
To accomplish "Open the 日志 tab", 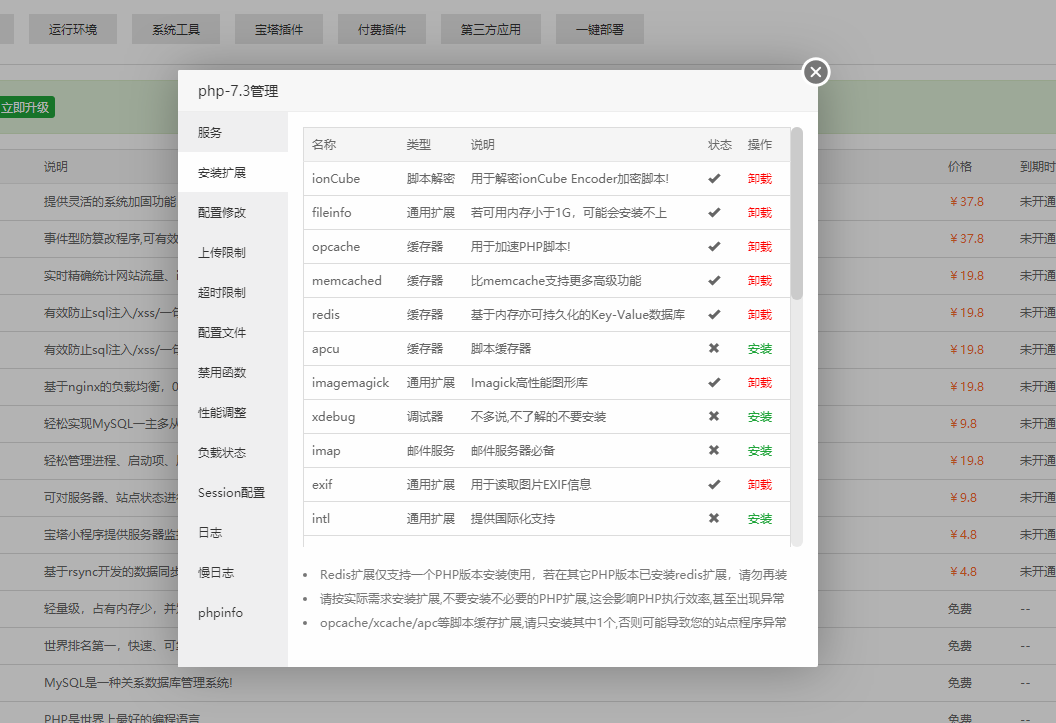I will click(x=232, y=532).
